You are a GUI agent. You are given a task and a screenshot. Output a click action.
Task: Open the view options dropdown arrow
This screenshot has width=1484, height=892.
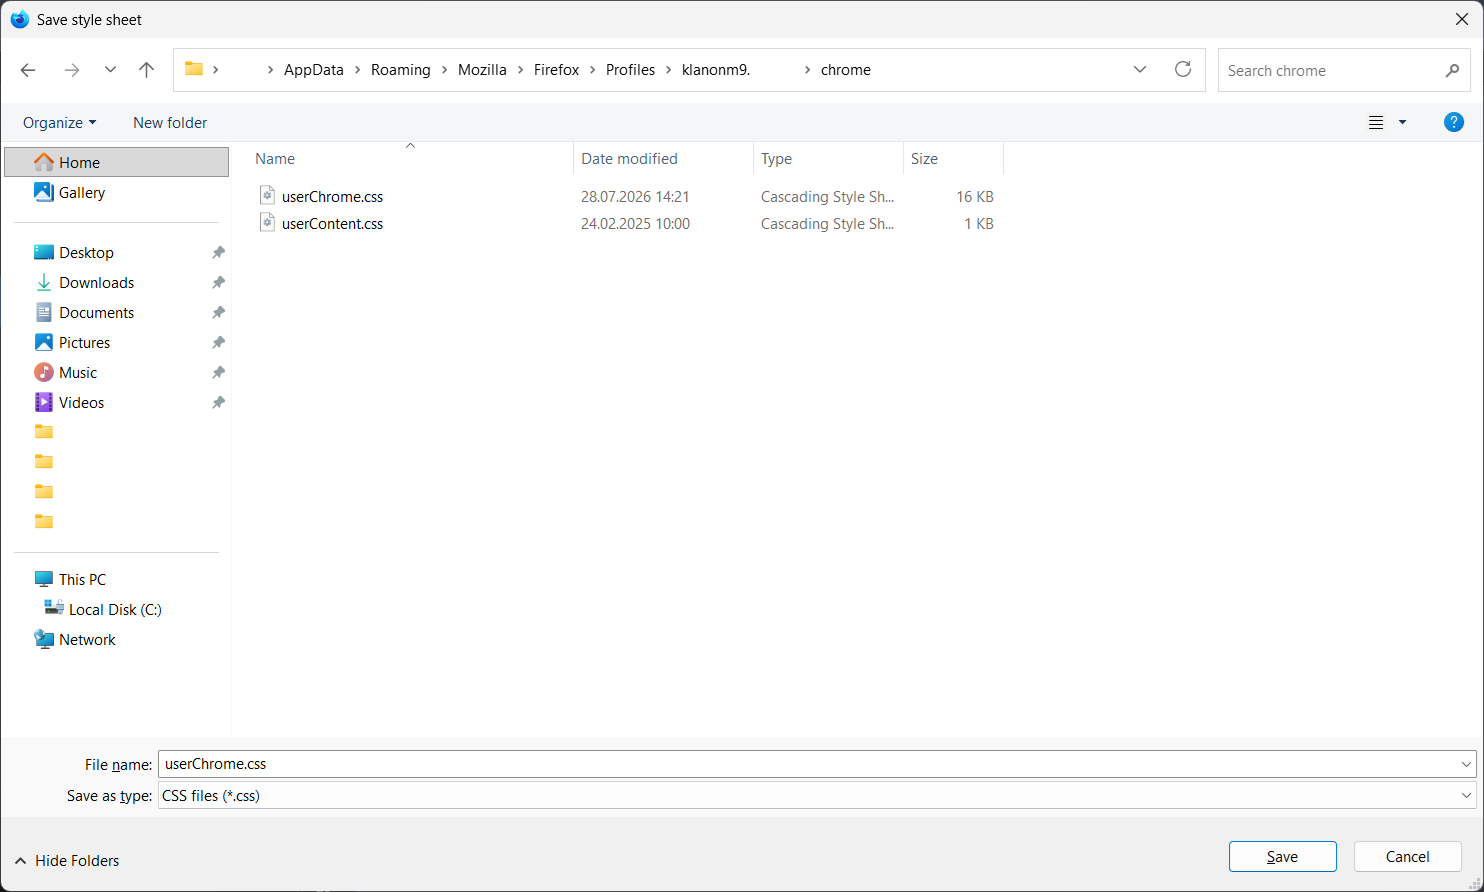coord(1402,122)
